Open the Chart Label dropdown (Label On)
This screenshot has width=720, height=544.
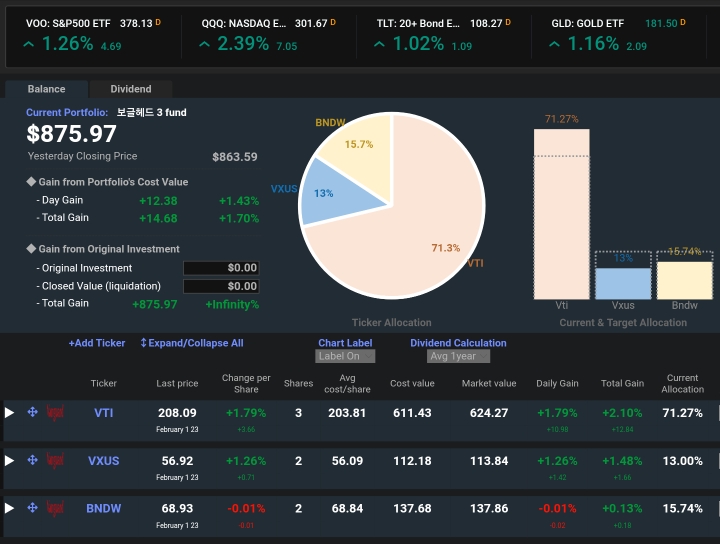(x=345, y=356)
